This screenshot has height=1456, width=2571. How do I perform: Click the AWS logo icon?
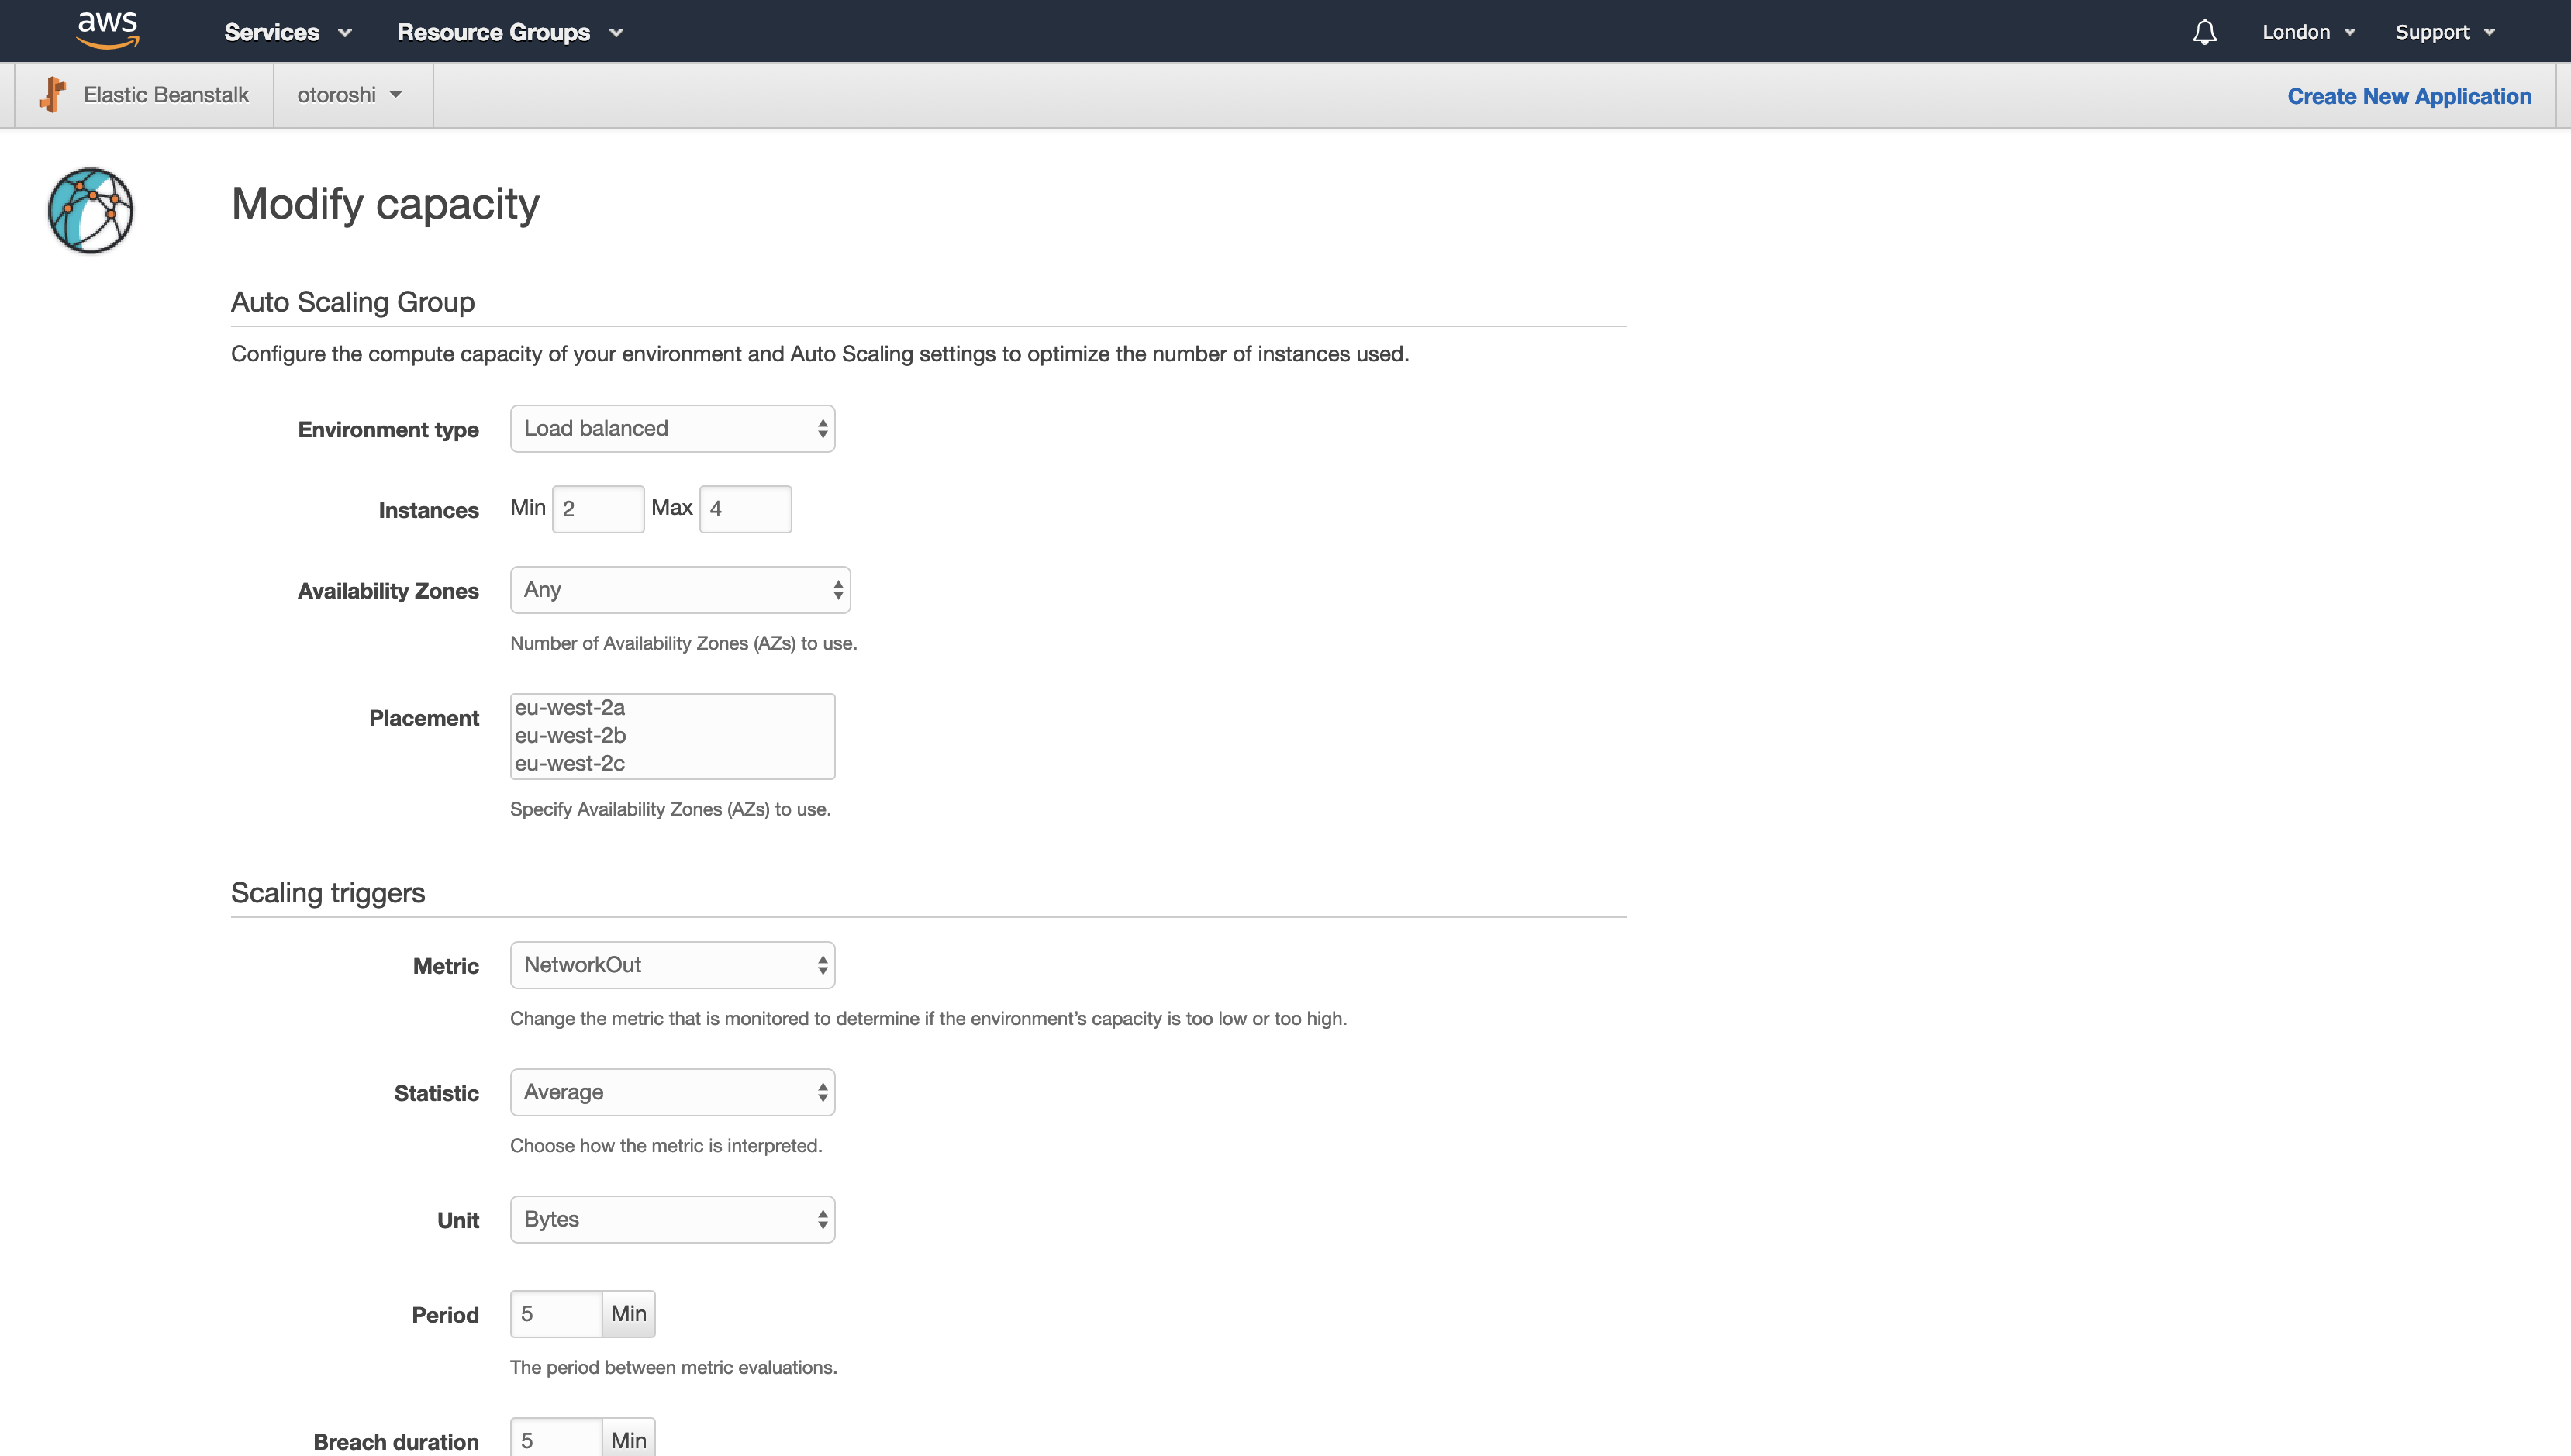[108, 30]
